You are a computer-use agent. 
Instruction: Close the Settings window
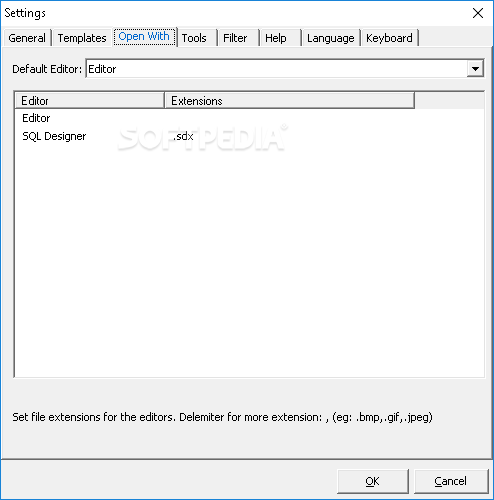[x=478, y=13]
